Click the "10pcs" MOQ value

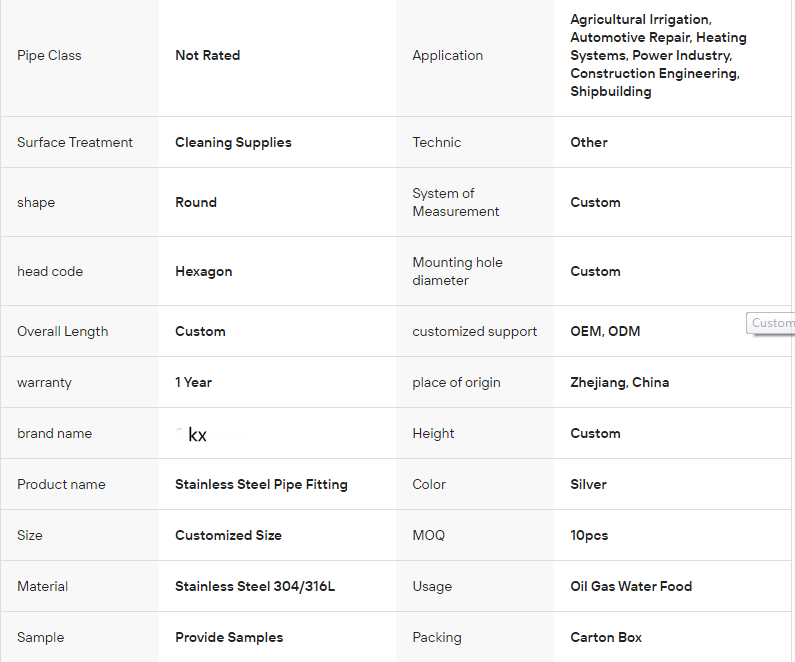(x=589, y=536)
